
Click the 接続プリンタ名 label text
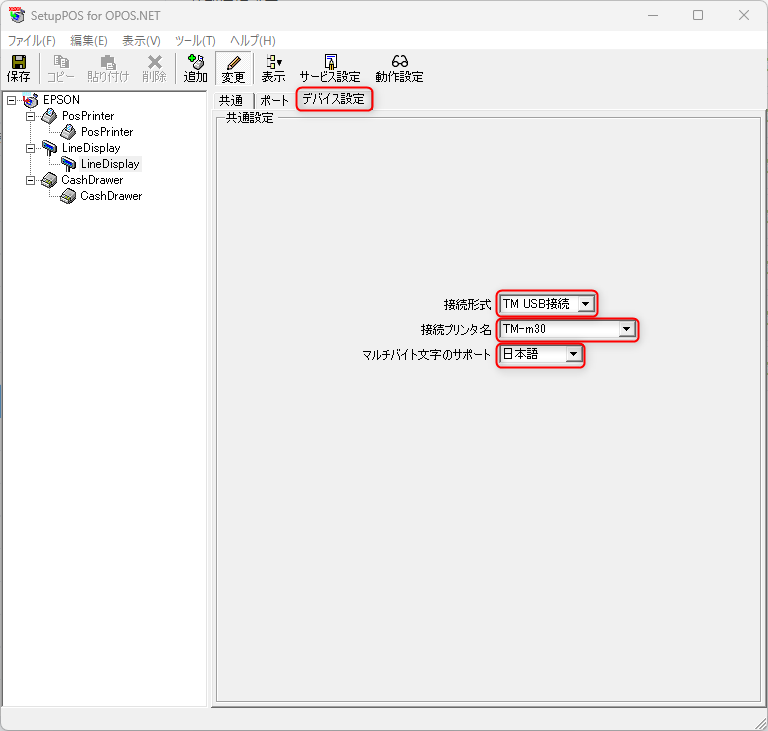pos(456,330)
